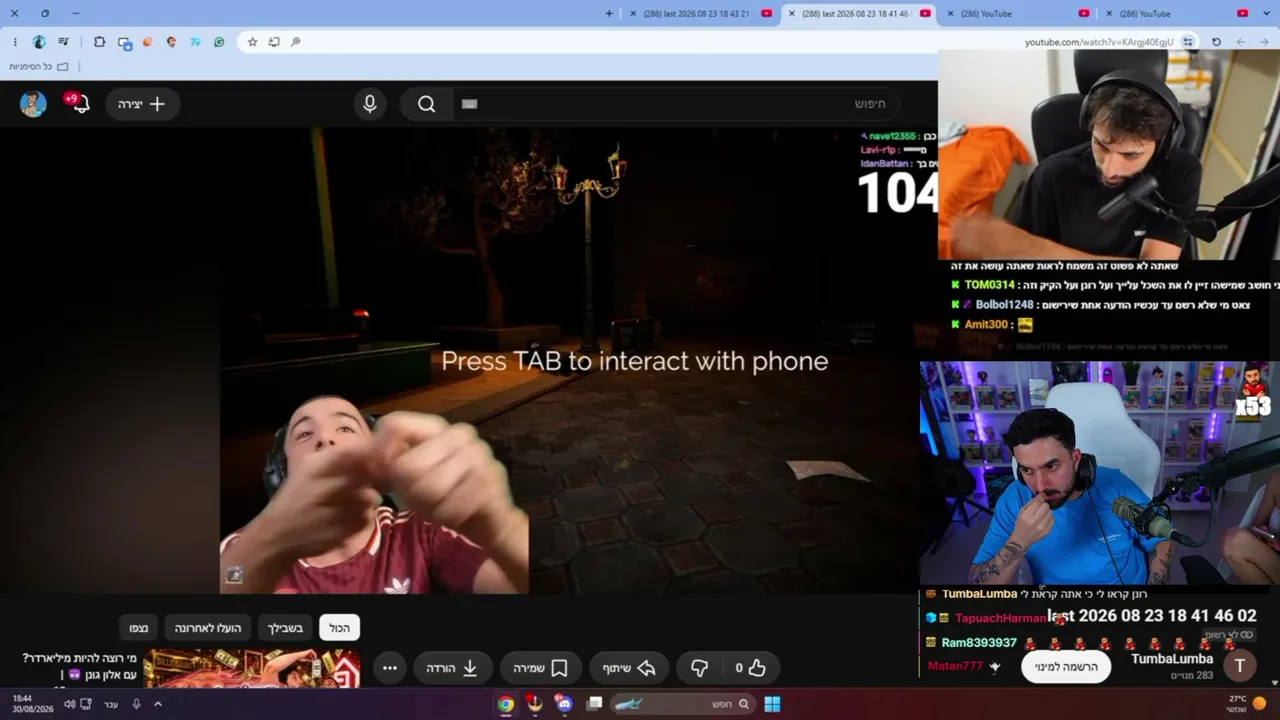Open the Windows Start menu
Viewport: 1280px width, 720px height.
tap(772, 704)
